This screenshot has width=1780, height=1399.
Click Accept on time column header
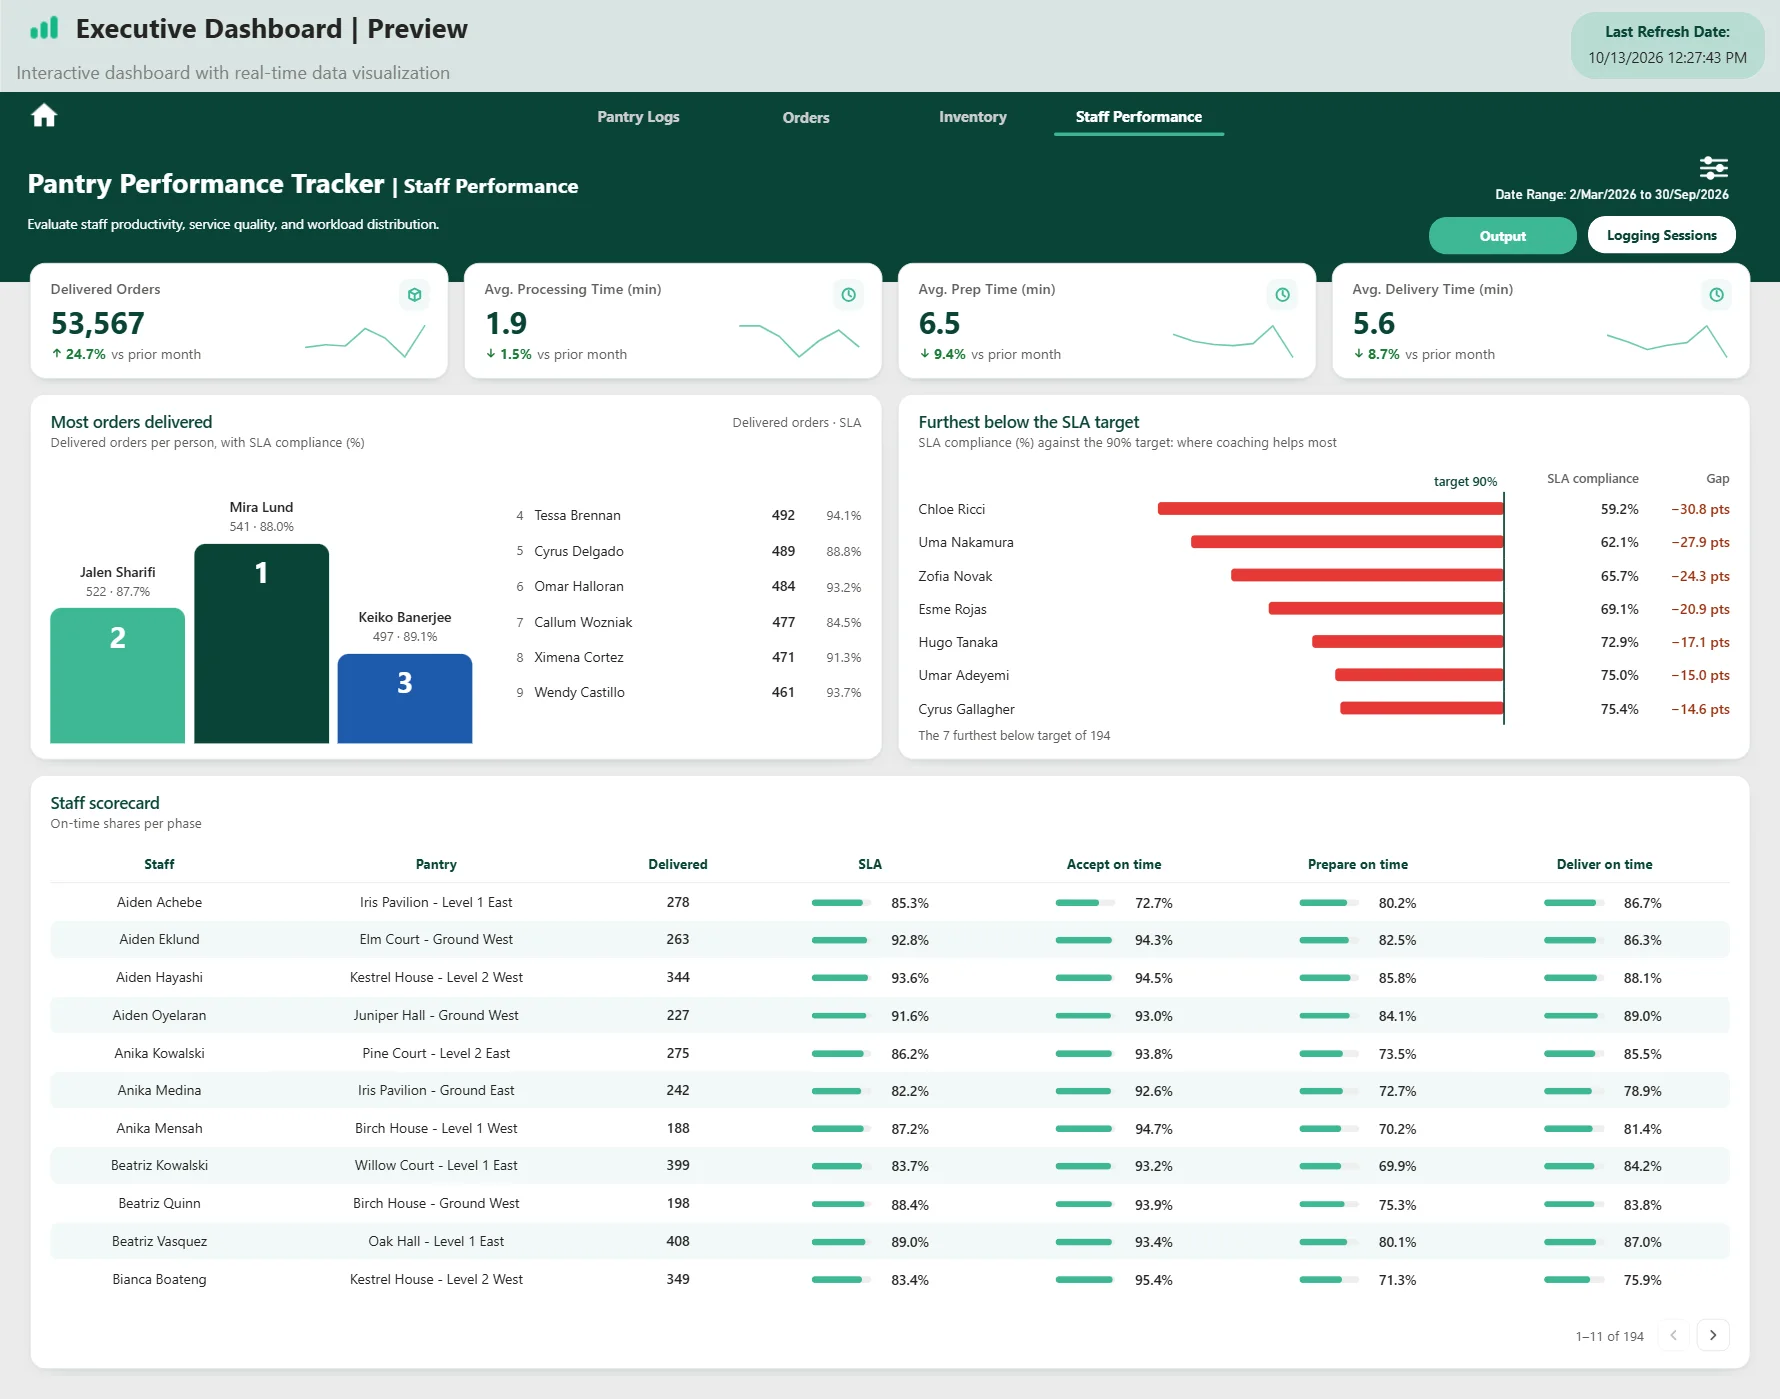point(1114,864)
